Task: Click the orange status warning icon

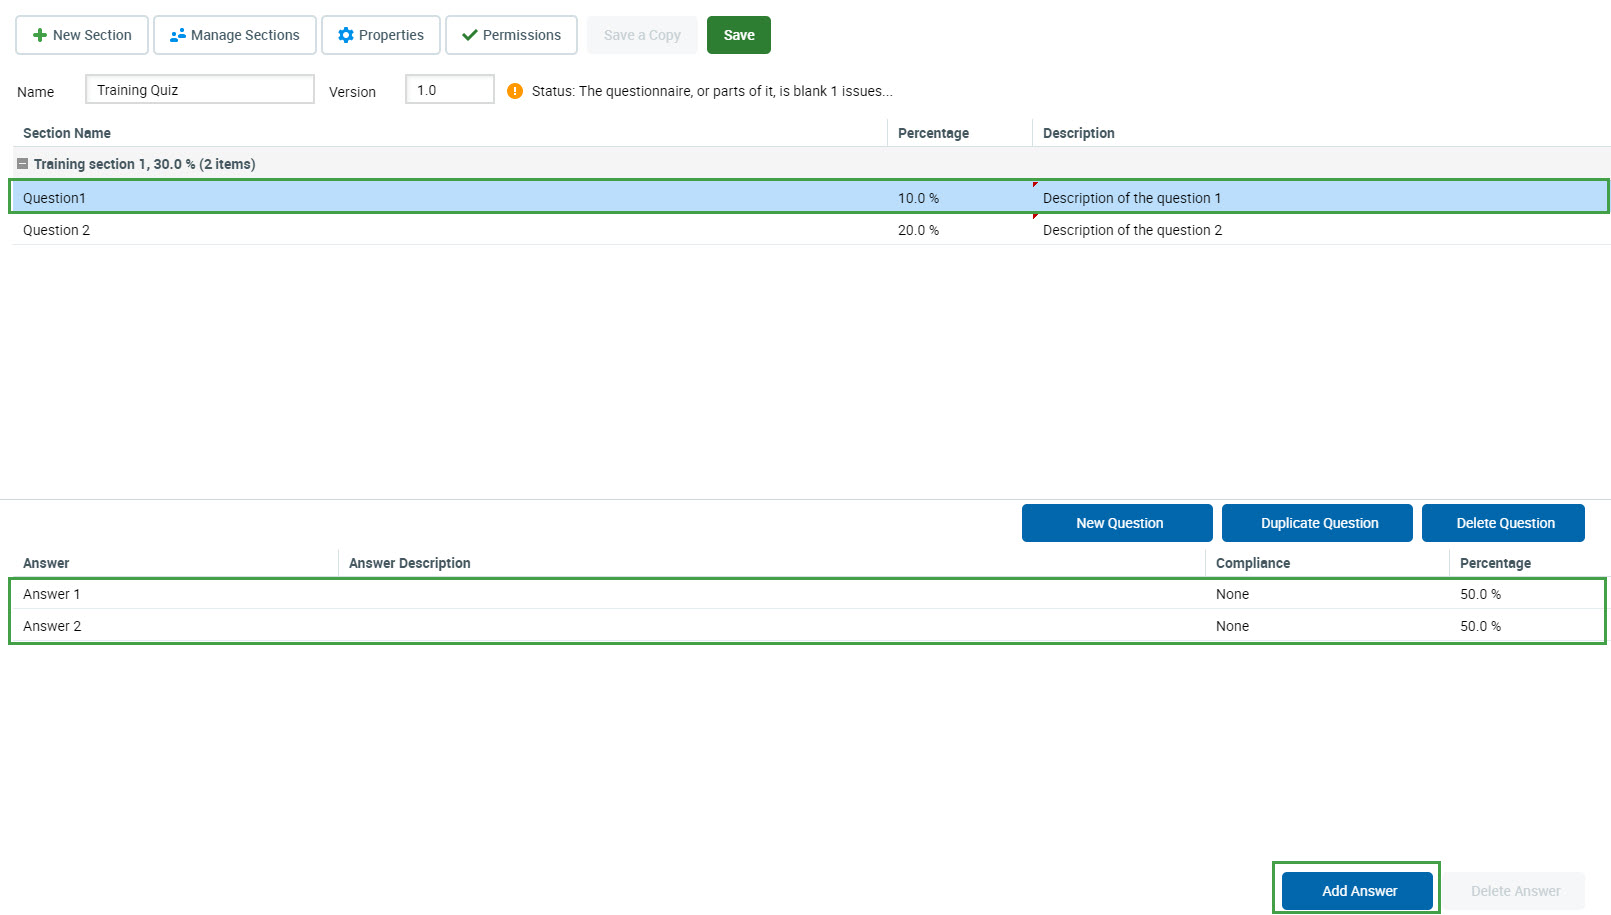Action: (515, 91)
